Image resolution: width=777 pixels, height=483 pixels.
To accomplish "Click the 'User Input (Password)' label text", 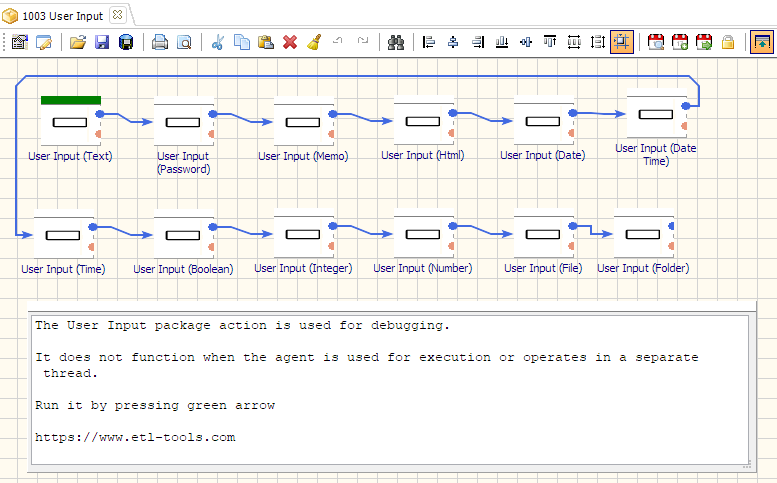I will [183, 162].
